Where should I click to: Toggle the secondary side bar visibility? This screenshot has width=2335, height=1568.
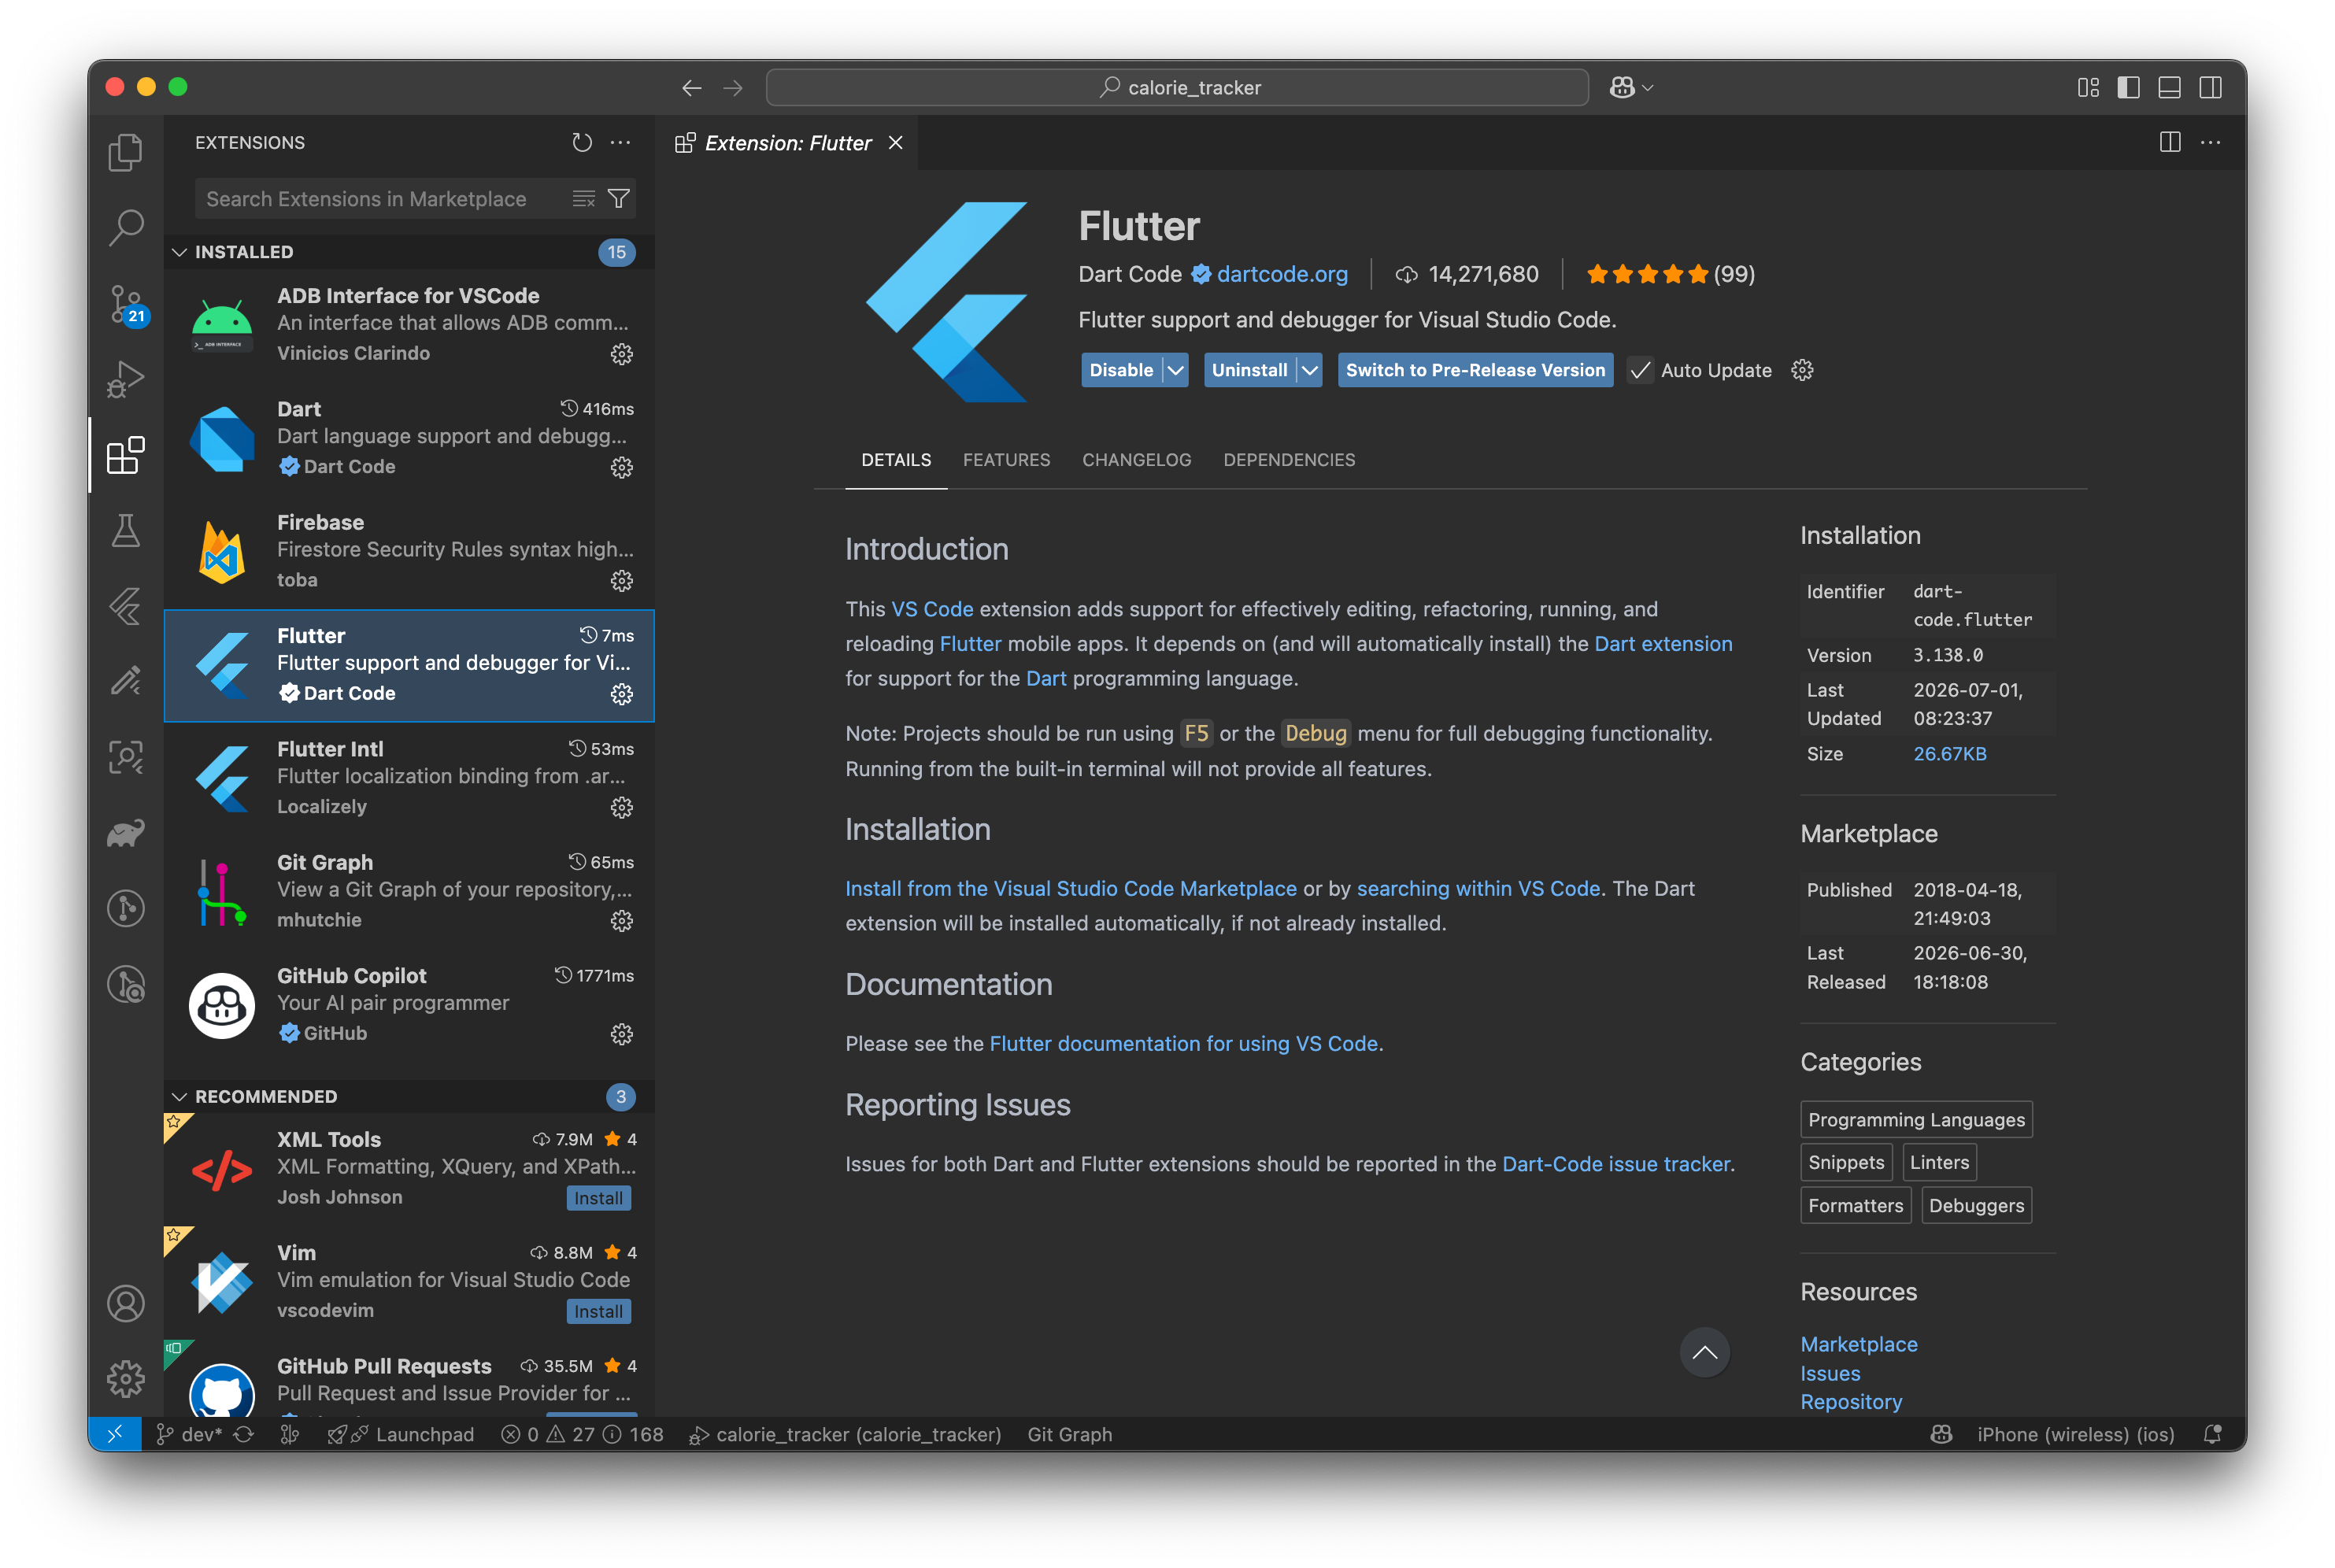click(x=2211, y=88)
